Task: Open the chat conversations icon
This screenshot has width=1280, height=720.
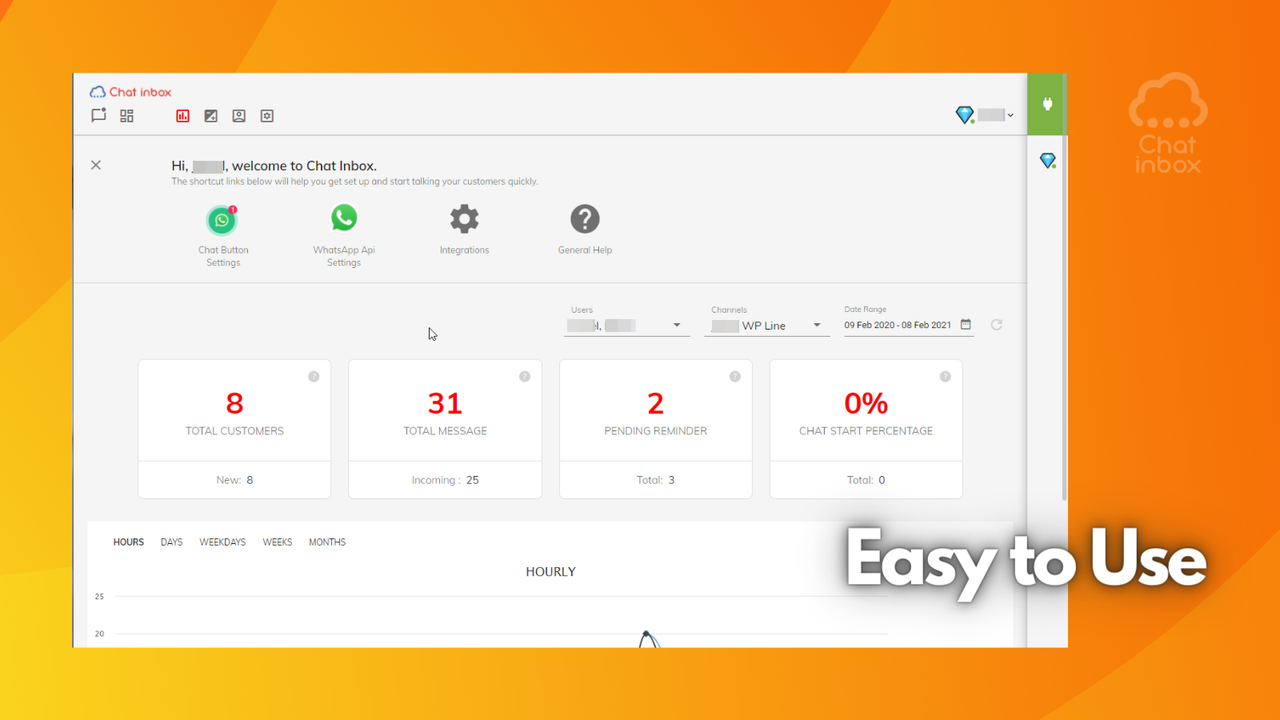Action: [x=98, y=115]
